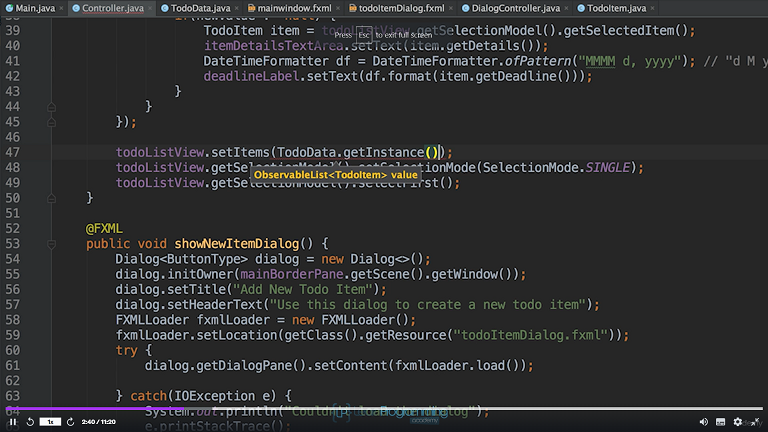The image size is (768, 432).
Task: Click the try keyword on line 60
Action: click(126, 350)
